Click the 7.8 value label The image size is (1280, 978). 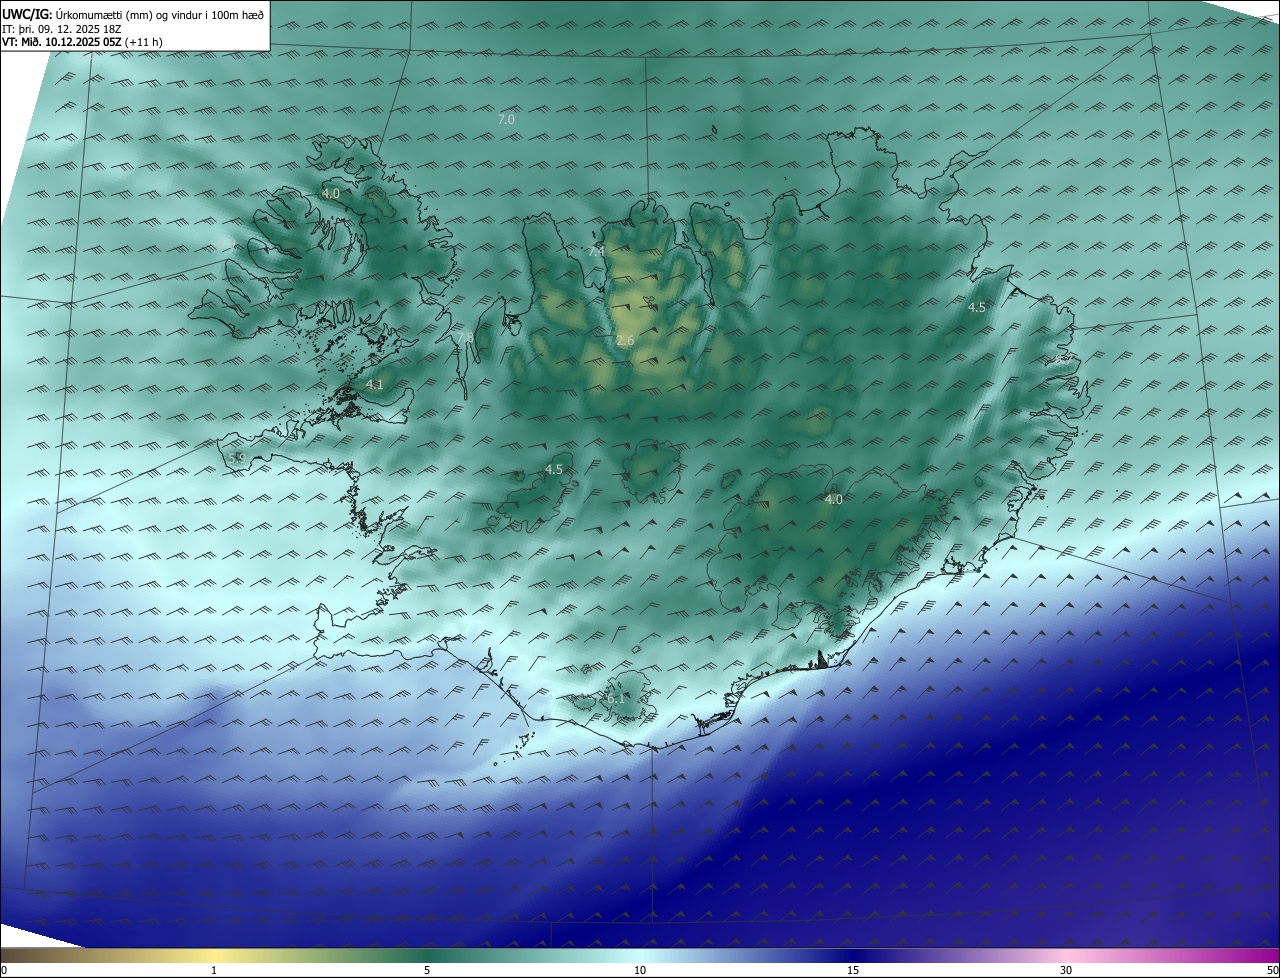(466, 338)
